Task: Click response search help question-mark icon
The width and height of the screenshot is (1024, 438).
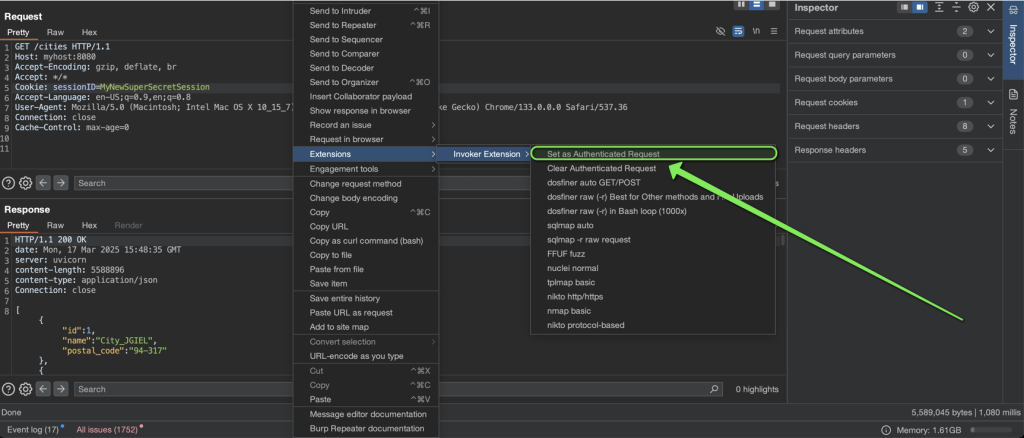Action: pos(8,389)
